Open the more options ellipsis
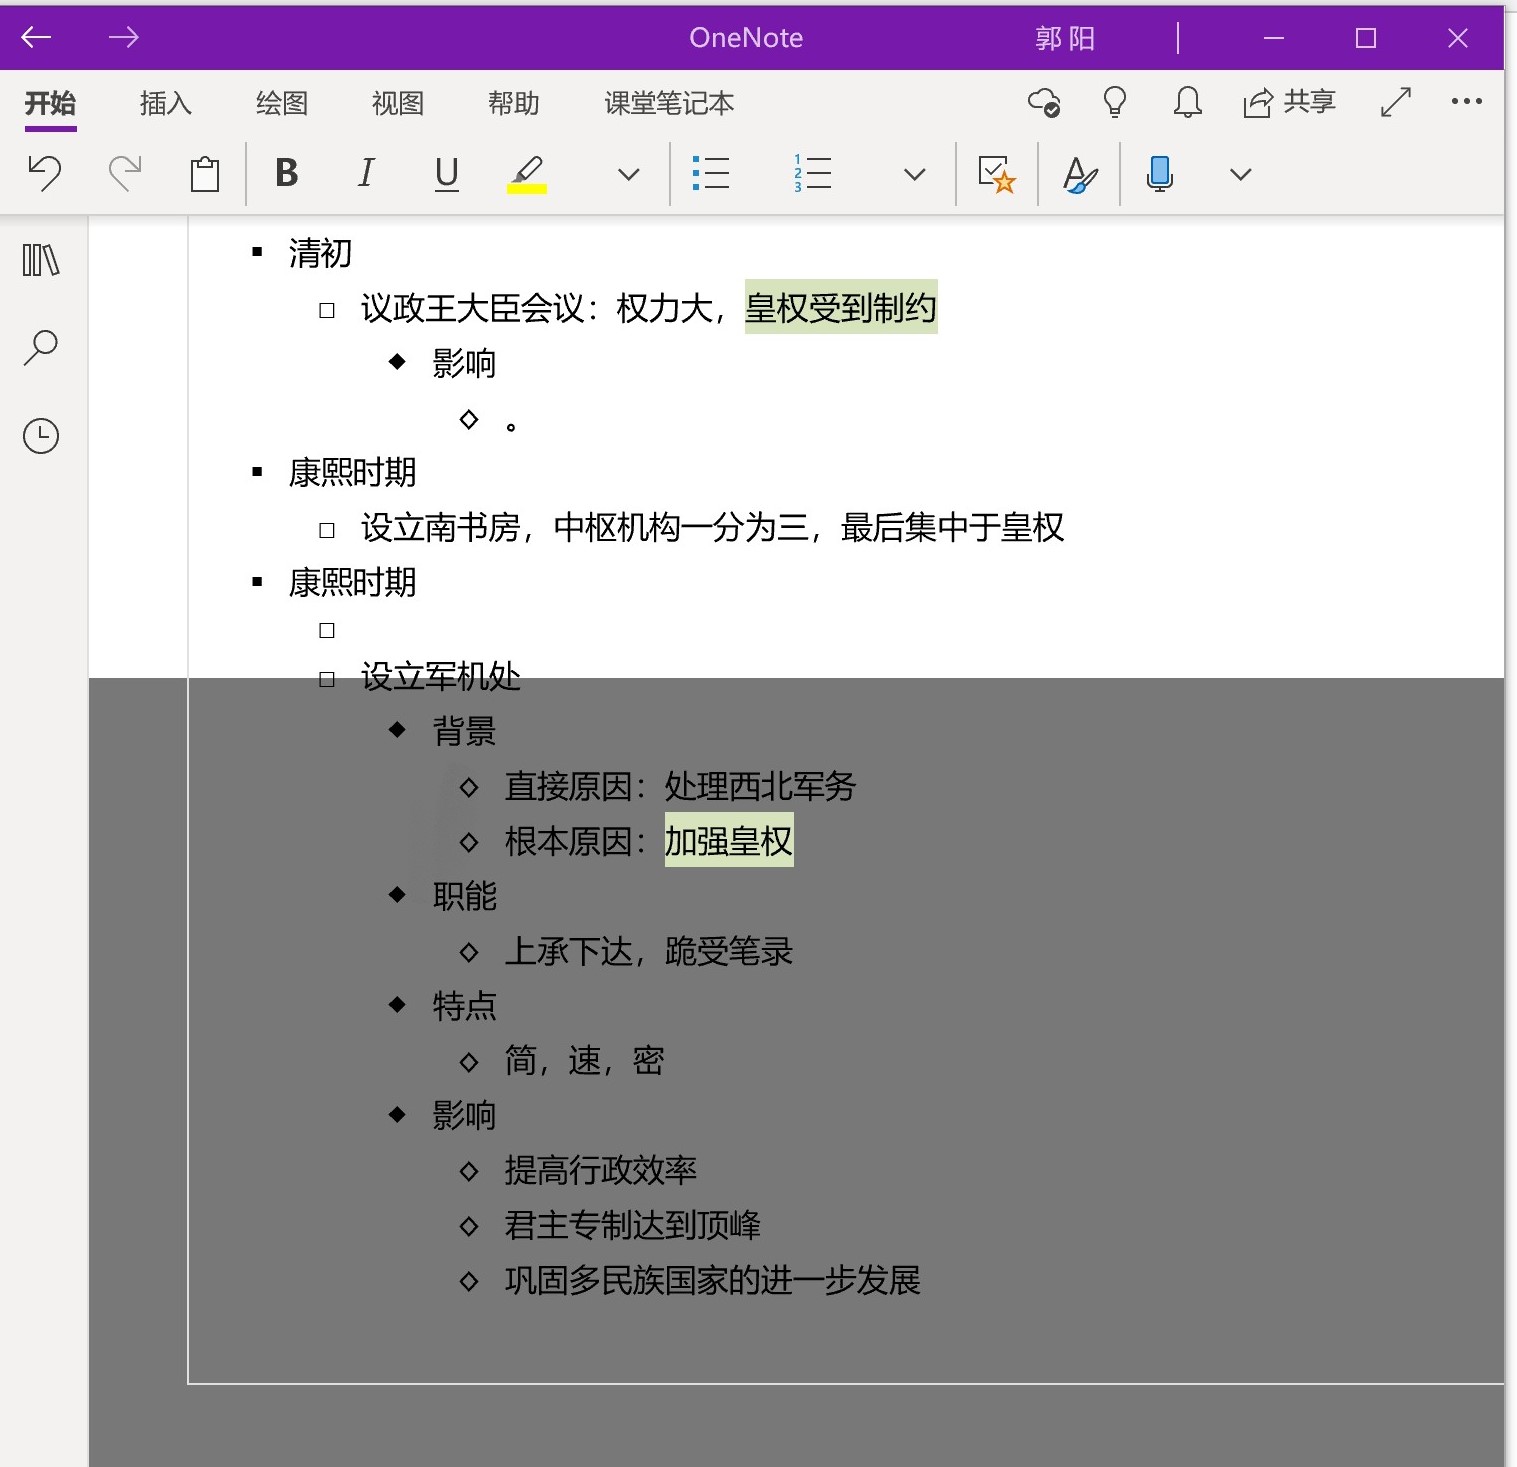 coord(1467,101)
